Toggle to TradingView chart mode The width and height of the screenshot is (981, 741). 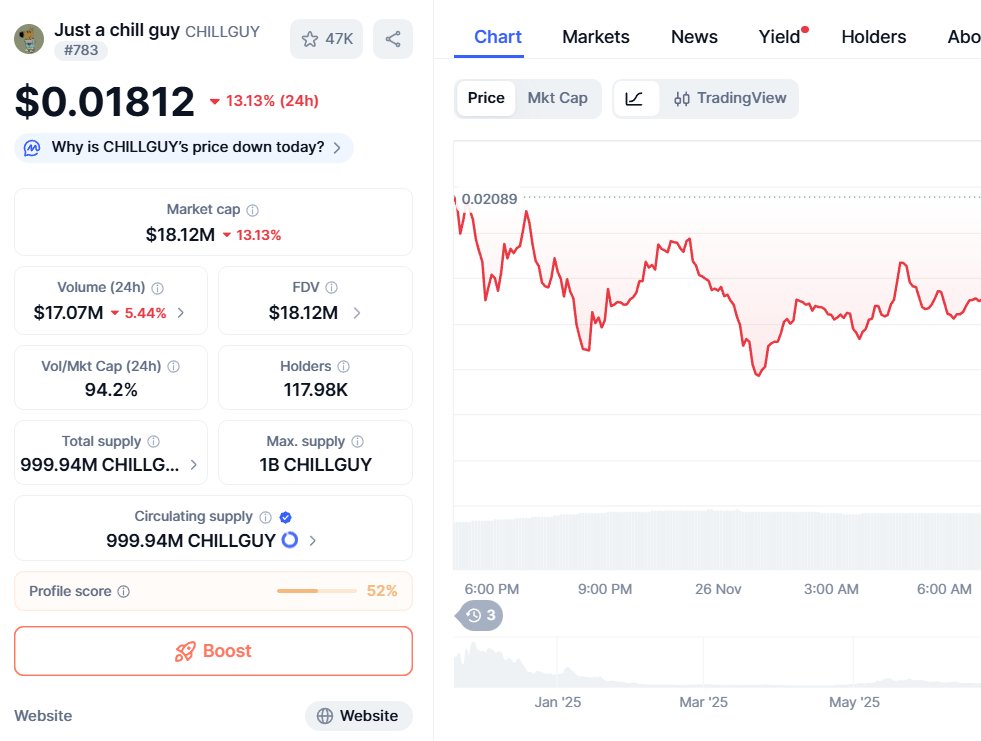tap(730, 98)
